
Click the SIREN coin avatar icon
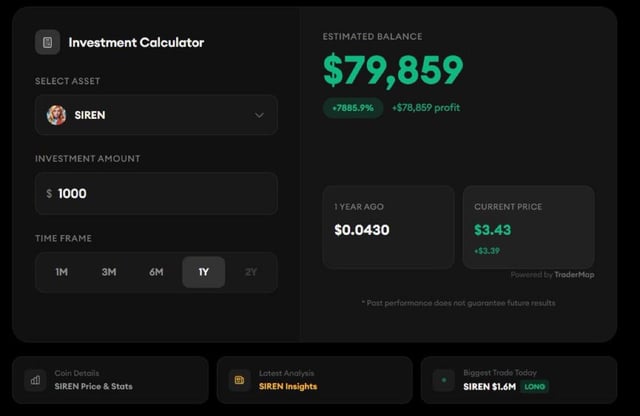click(x=56, y=115)
